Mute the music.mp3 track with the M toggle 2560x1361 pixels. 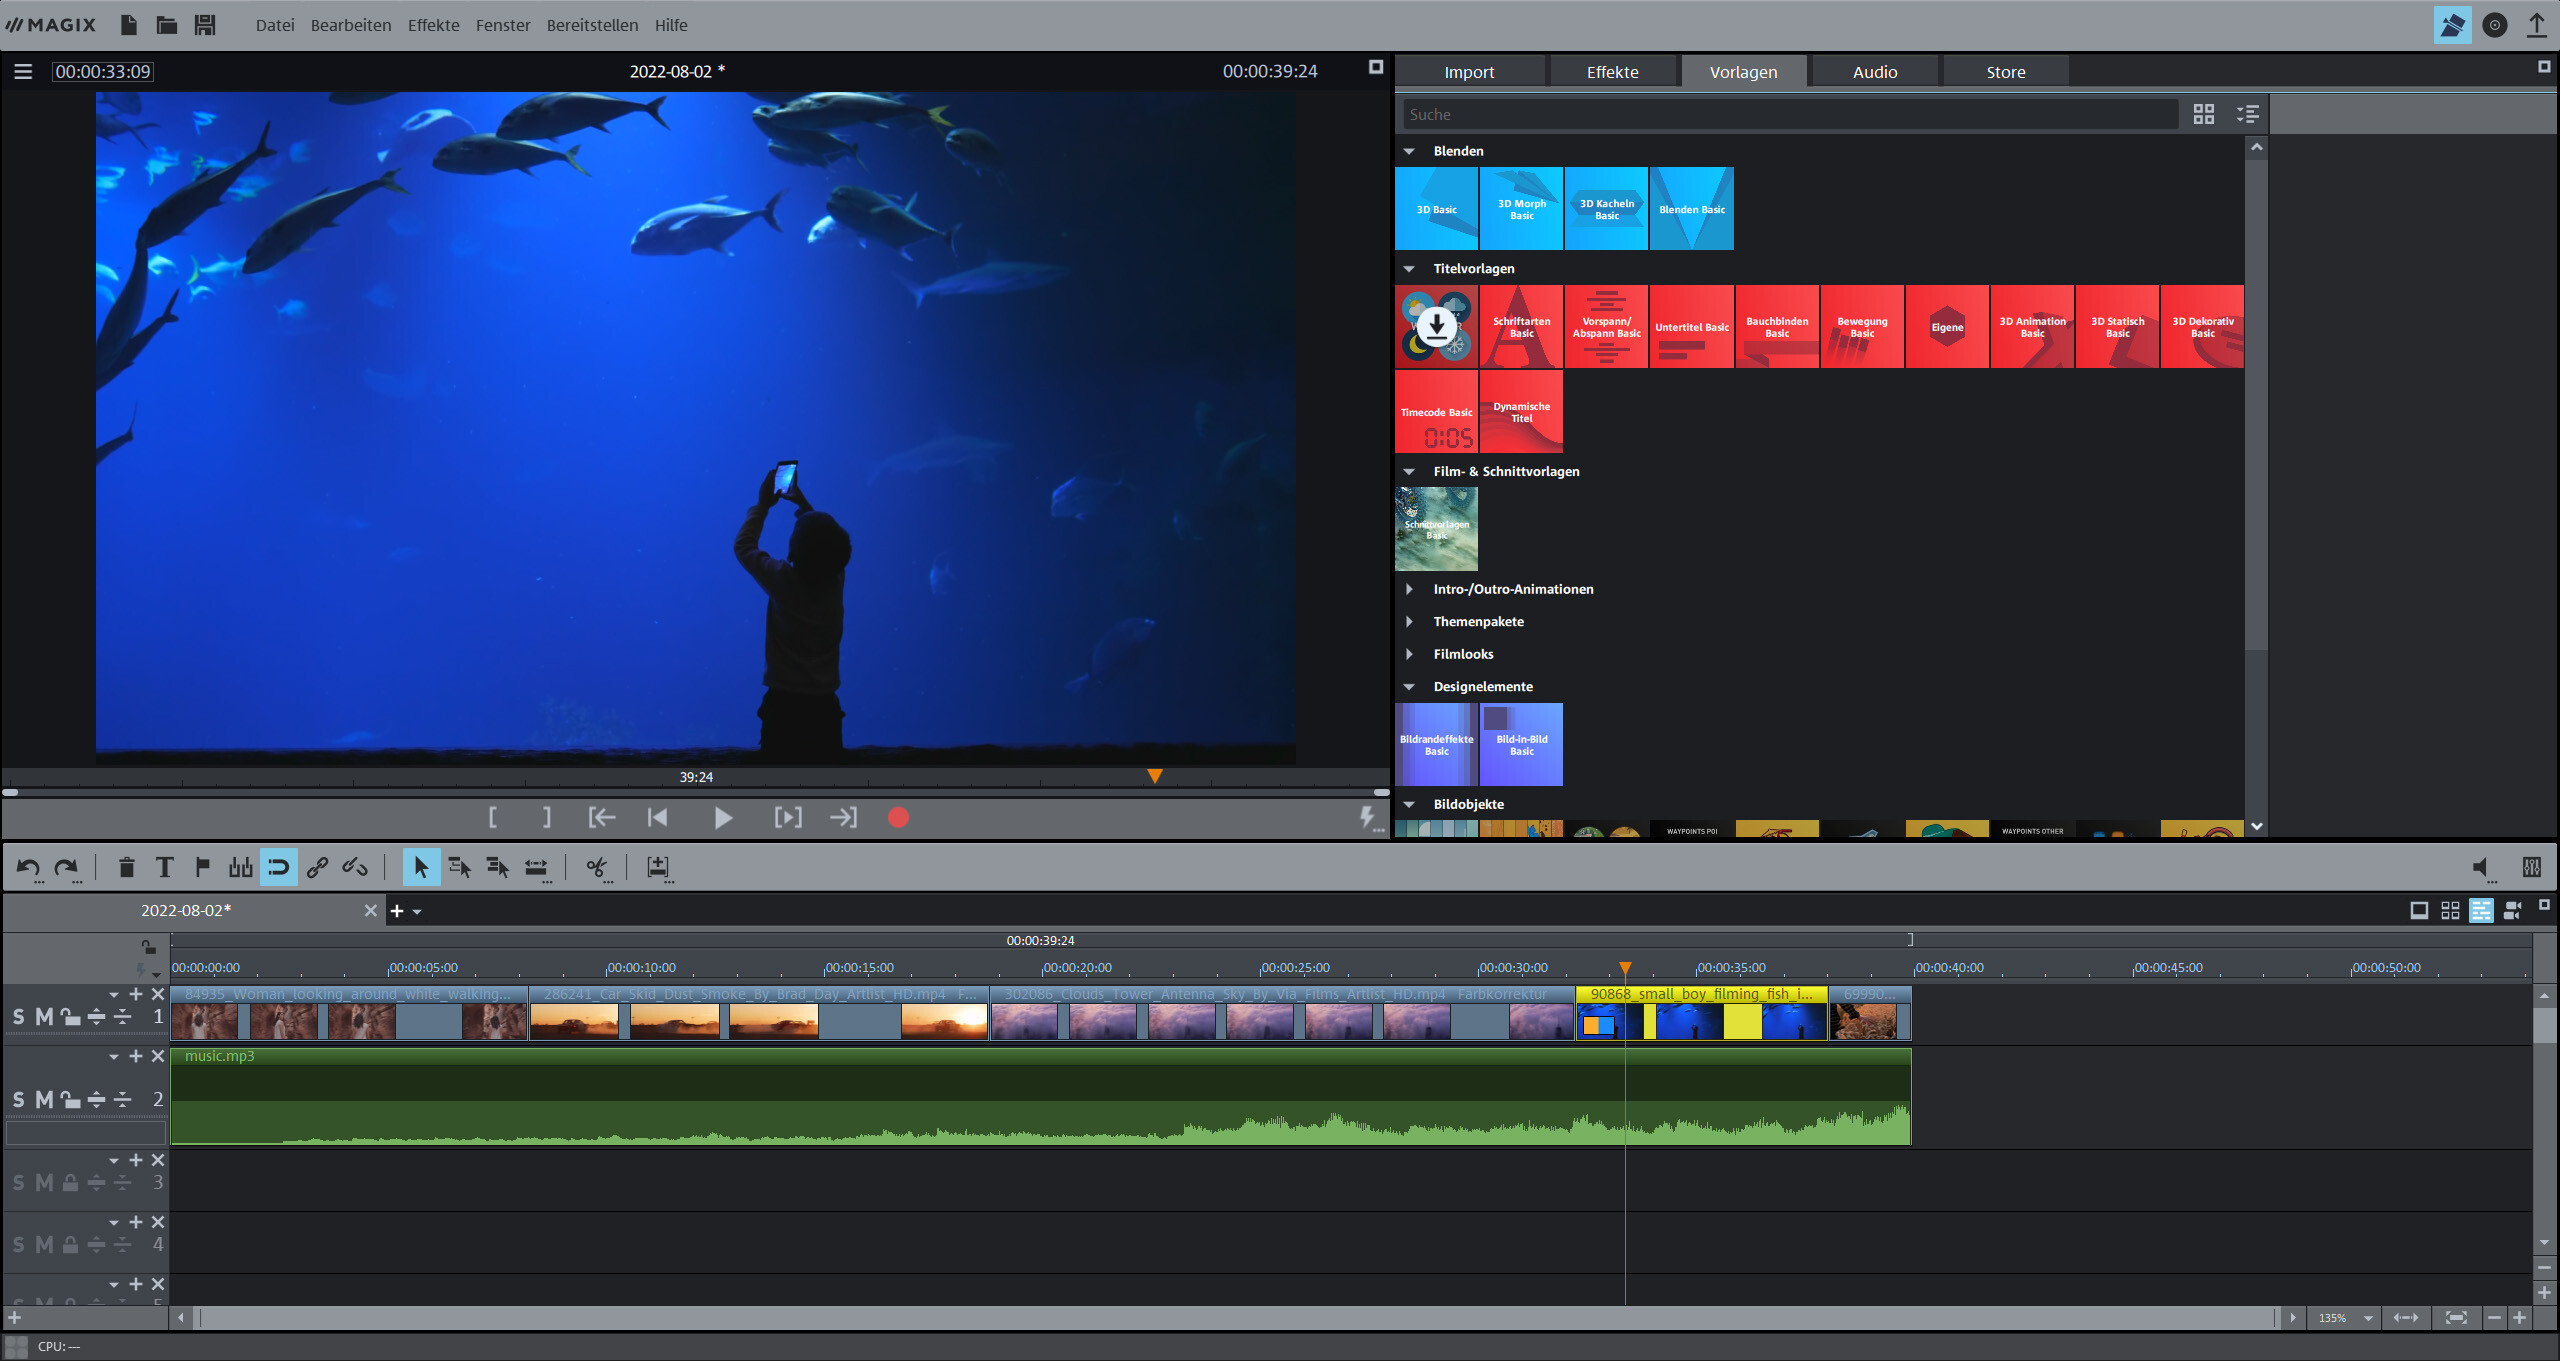[x=42, y=1099]
